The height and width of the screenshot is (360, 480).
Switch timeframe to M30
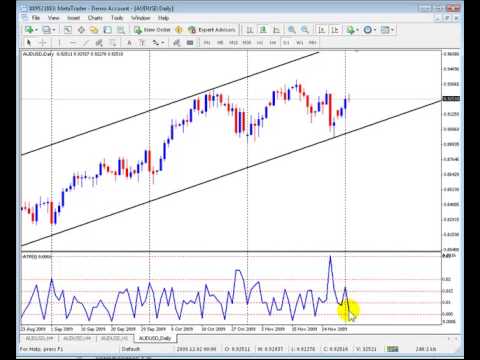[247, 43]
